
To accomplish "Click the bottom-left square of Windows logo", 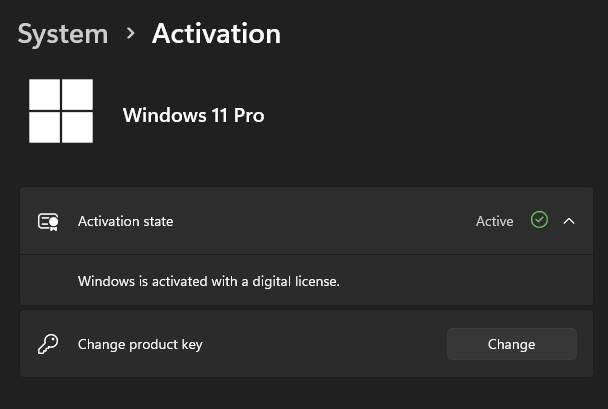I will click(x=45, y=127).
